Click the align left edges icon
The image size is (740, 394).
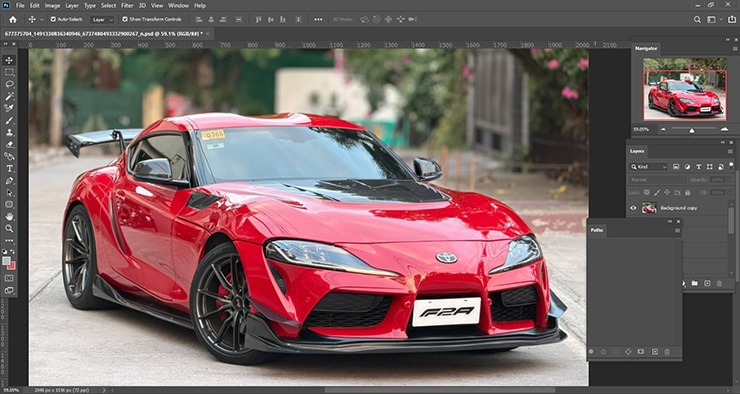click(x=199, y=19)
